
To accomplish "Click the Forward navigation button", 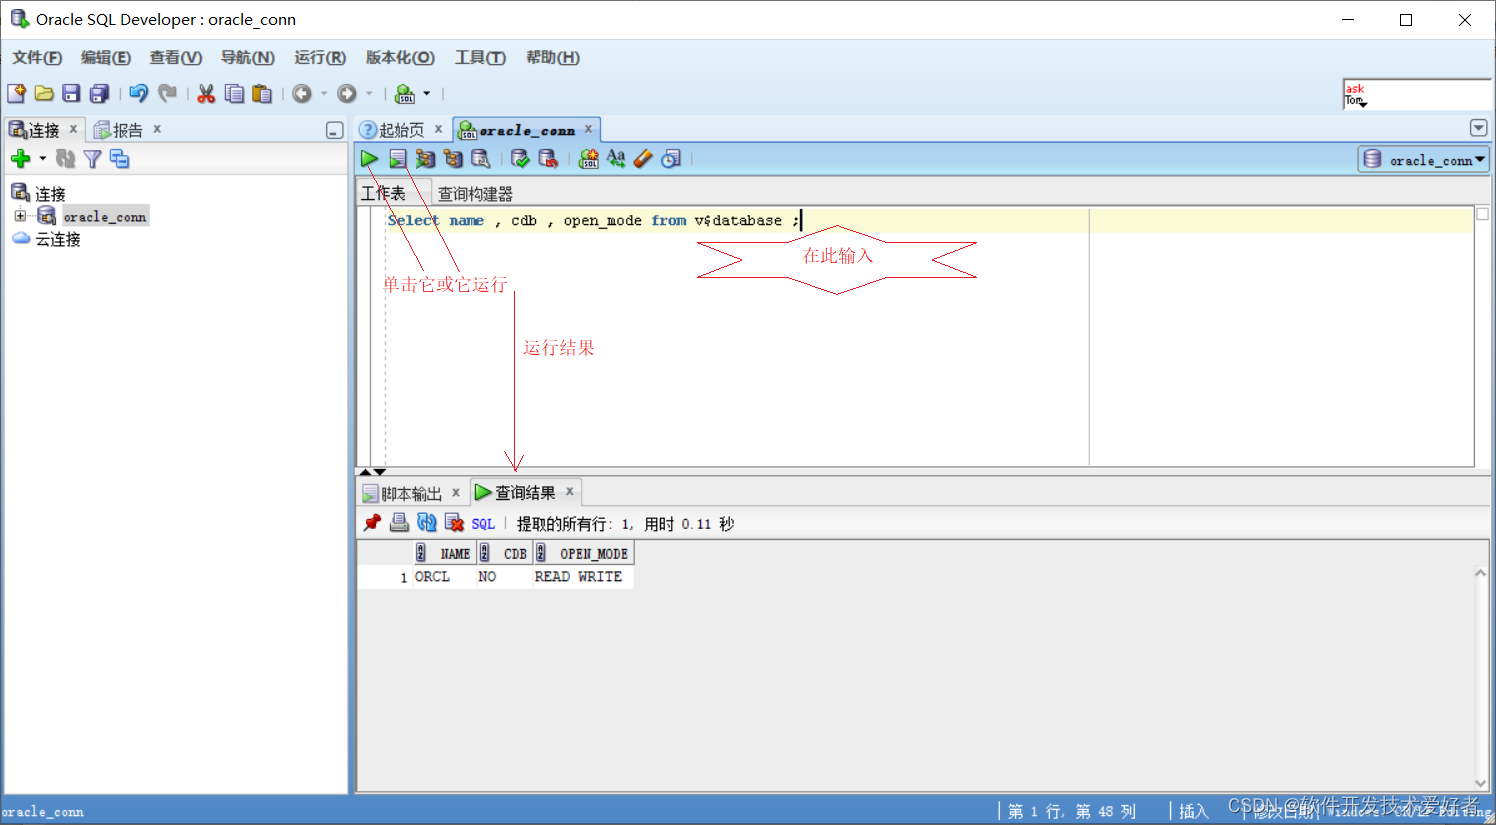I will [x=346, y=93].
